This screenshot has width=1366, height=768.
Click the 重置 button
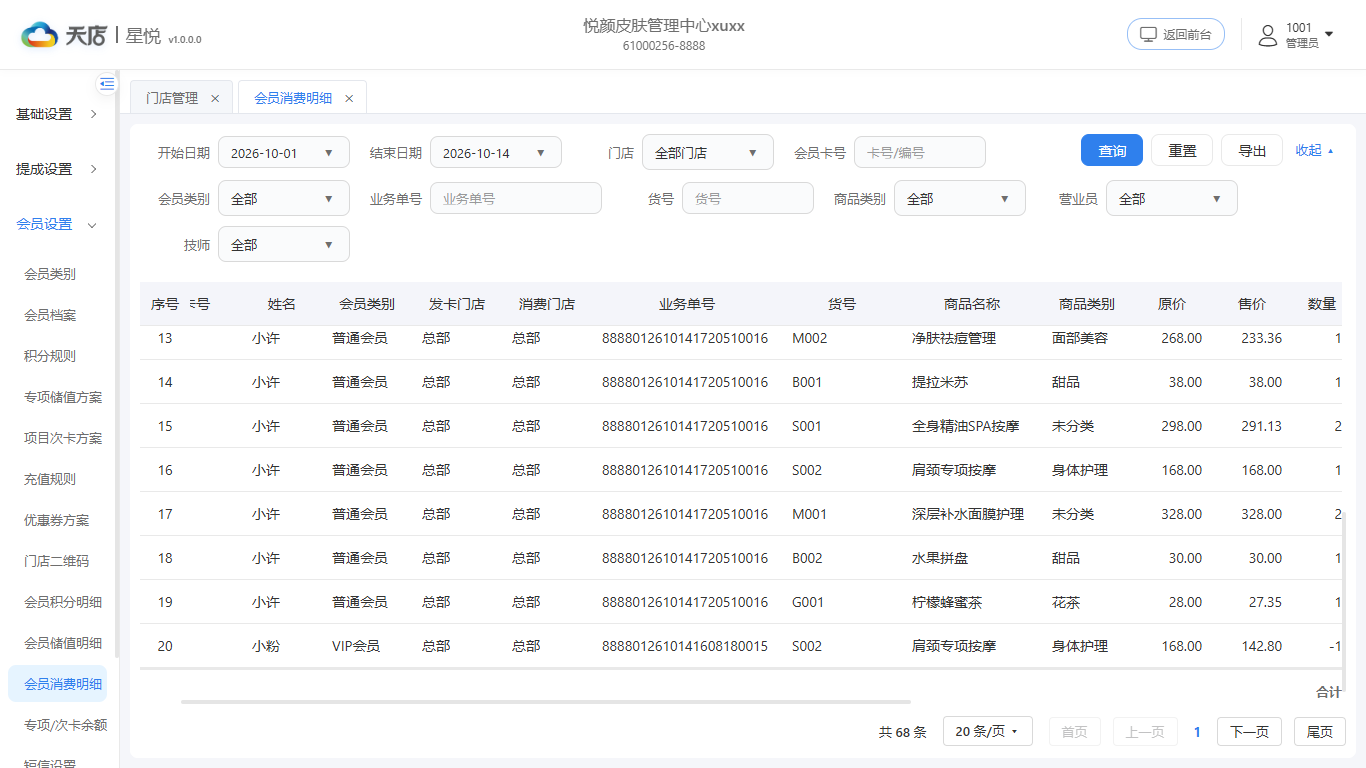tap(1182, 151)
